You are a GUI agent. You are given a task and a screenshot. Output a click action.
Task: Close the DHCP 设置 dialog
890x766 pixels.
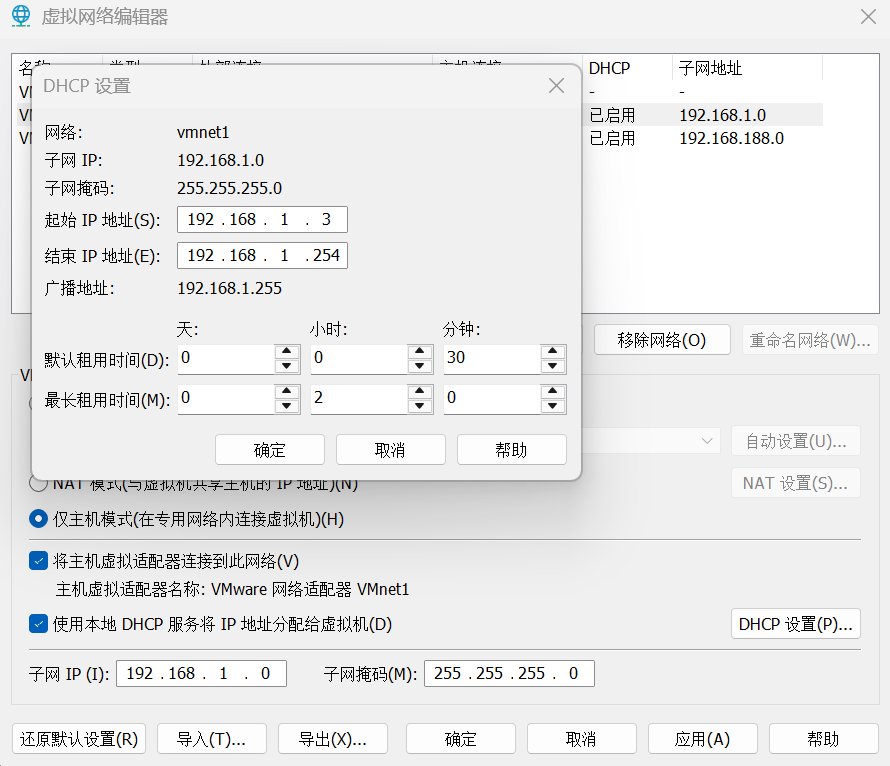click(x=557, y=86)
